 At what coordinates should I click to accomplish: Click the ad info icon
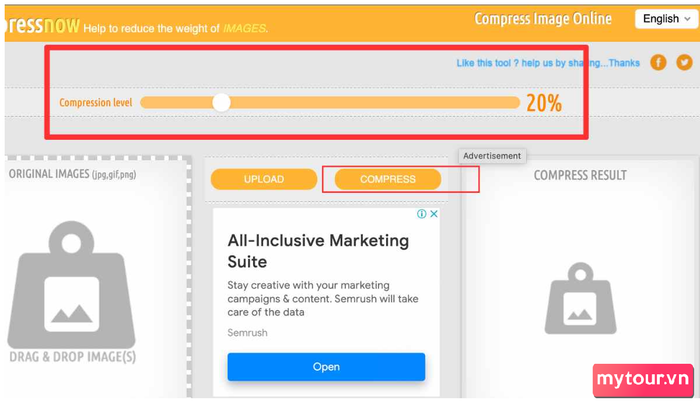tap(421, 214)
